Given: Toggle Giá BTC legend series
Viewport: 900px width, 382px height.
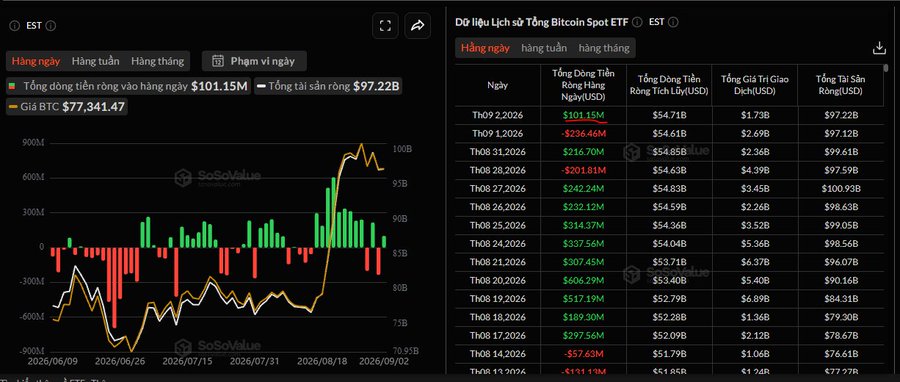Looking at the screenshot, I should 67,106.
